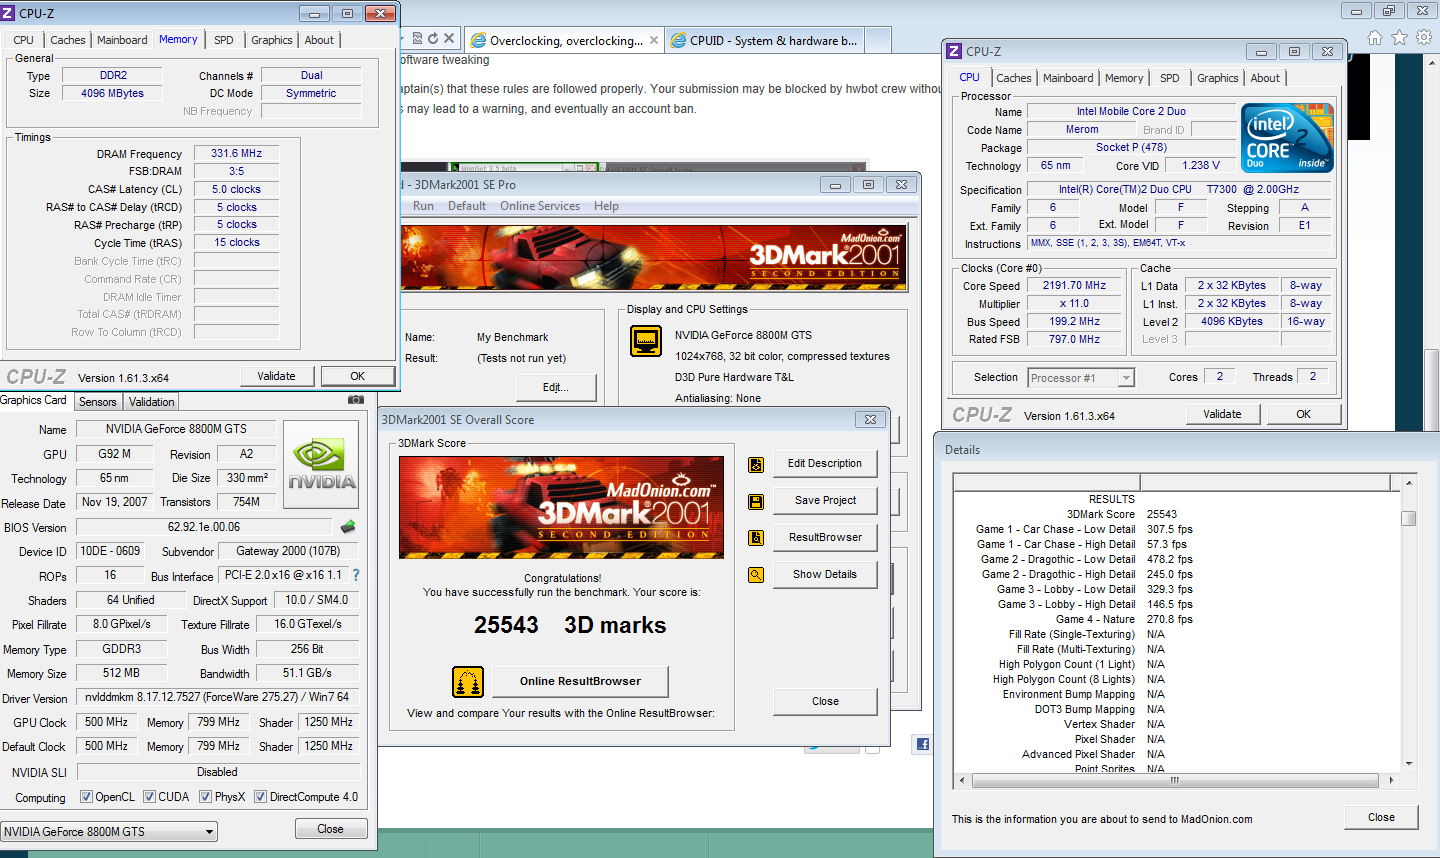Viewport: 1440px width, 858px height.
Task: Click the right CPU-Z window title icon
Action: coord(954,51)
